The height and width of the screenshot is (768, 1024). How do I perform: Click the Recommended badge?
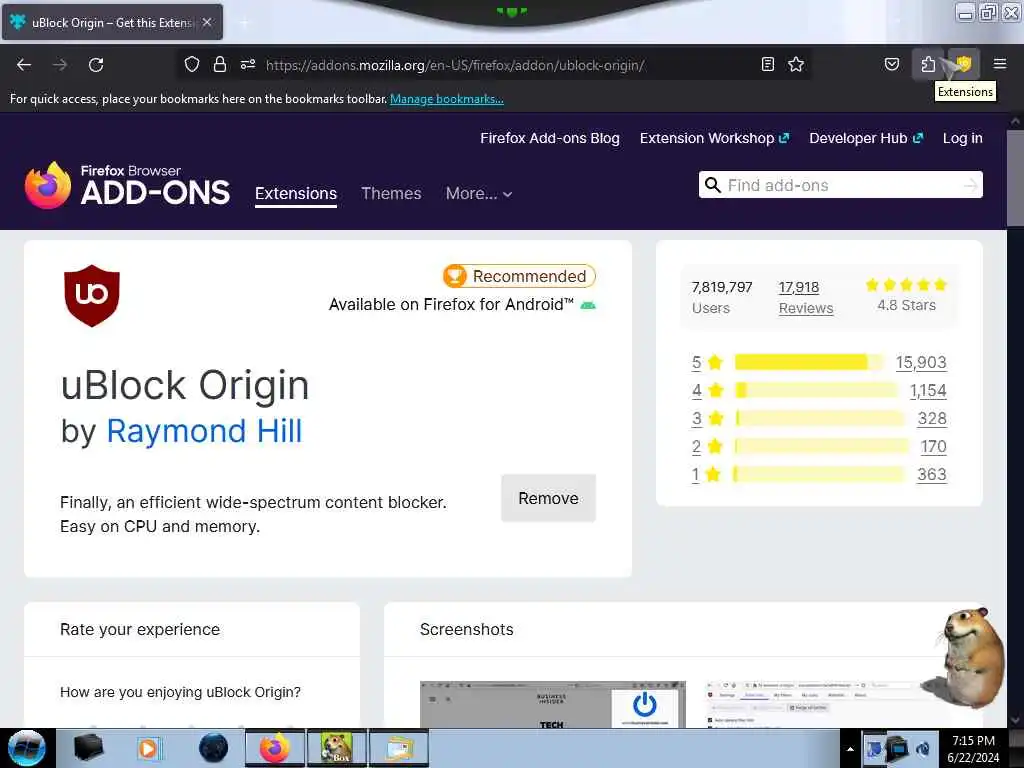(x=519, y=276)
